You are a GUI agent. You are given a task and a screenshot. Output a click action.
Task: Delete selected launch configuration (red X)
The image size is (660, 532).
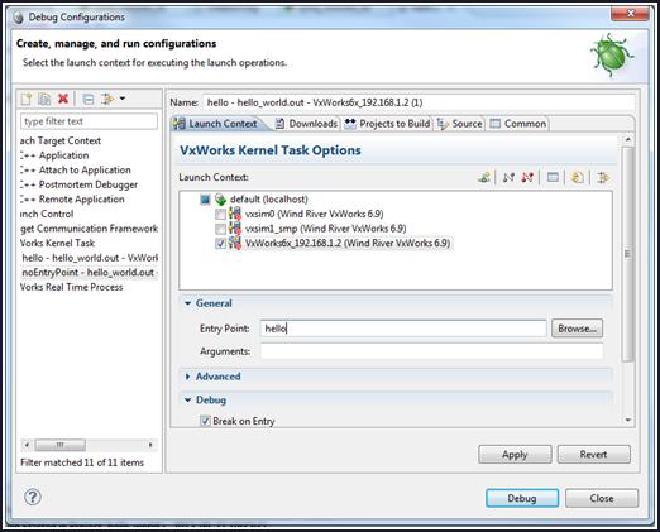point(63,99)
